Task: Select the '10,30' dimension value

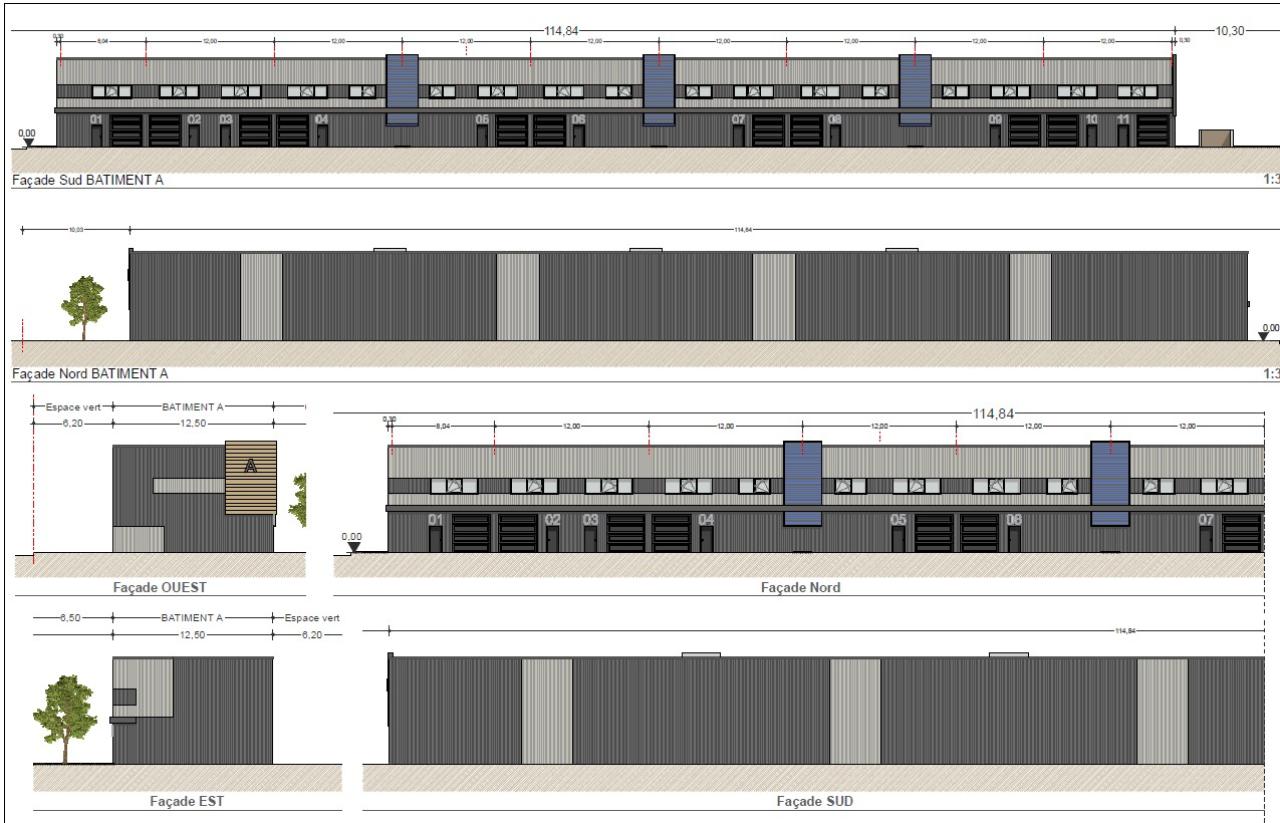Action: [x=1230, y=31]
